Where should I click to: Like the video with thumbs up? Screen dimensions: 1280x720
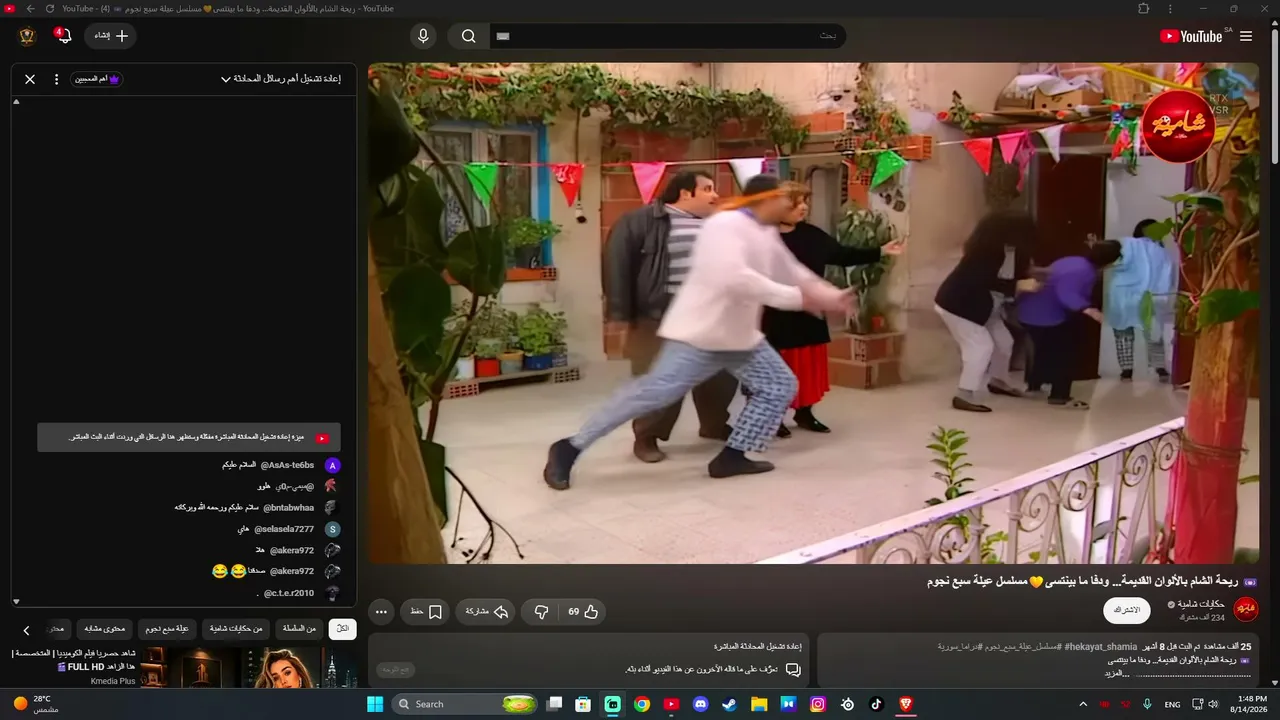point(582,611)
